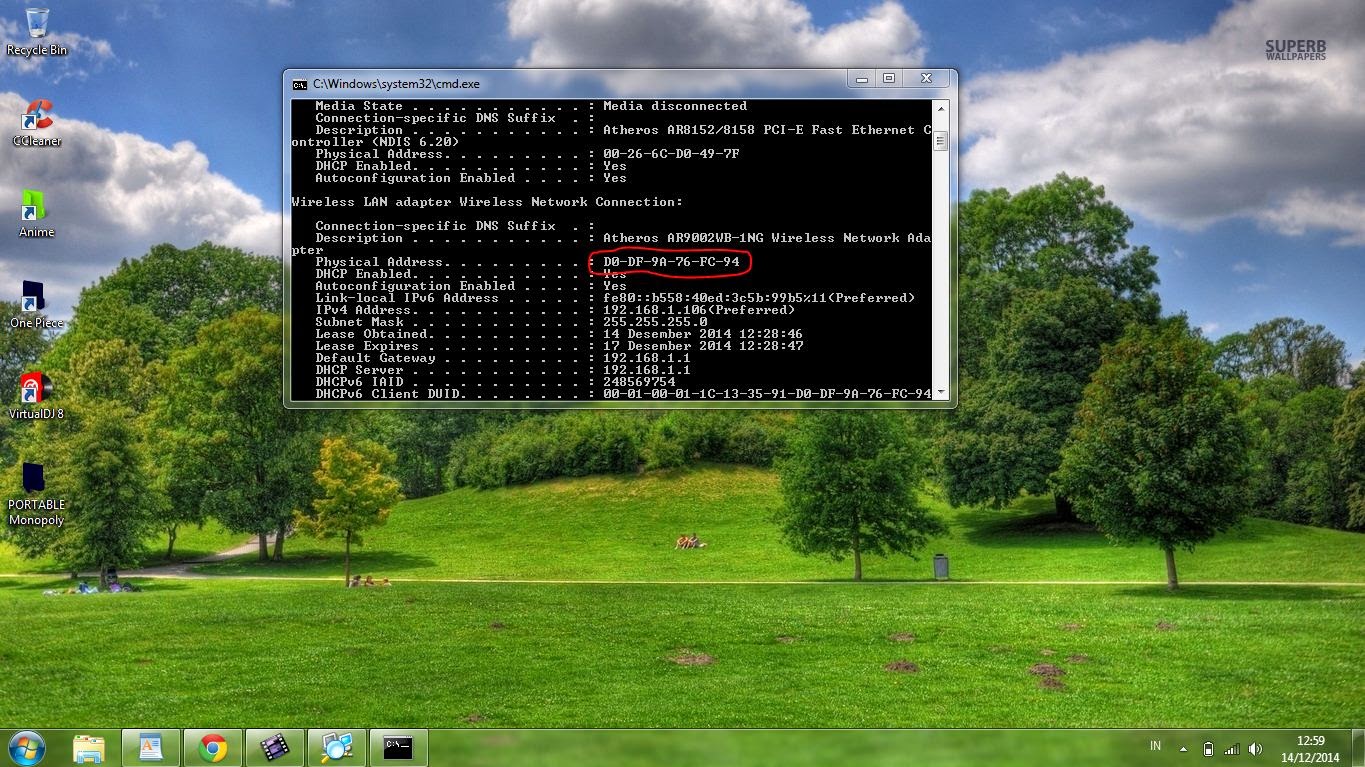This screenshot has width=1365, height=767.
Task: Open the network utility taskbar icon
Action: tap(336, 747)
